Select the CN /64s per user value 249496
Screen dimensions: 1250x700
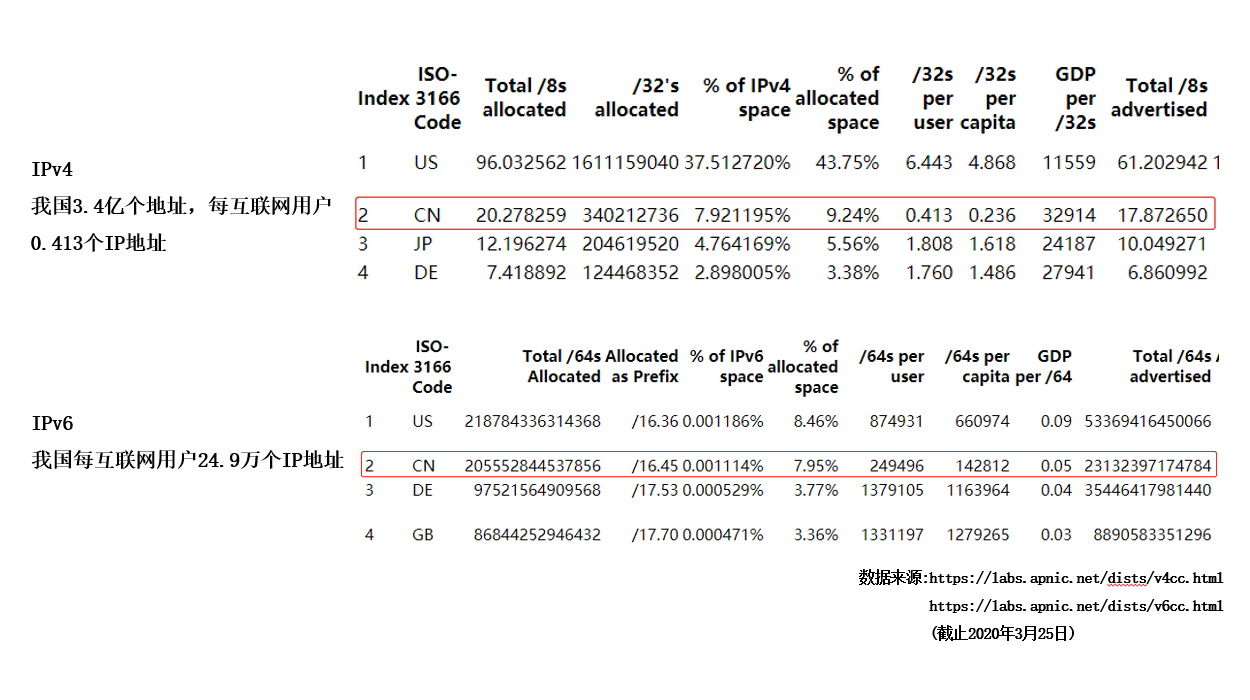click(896, 466)
